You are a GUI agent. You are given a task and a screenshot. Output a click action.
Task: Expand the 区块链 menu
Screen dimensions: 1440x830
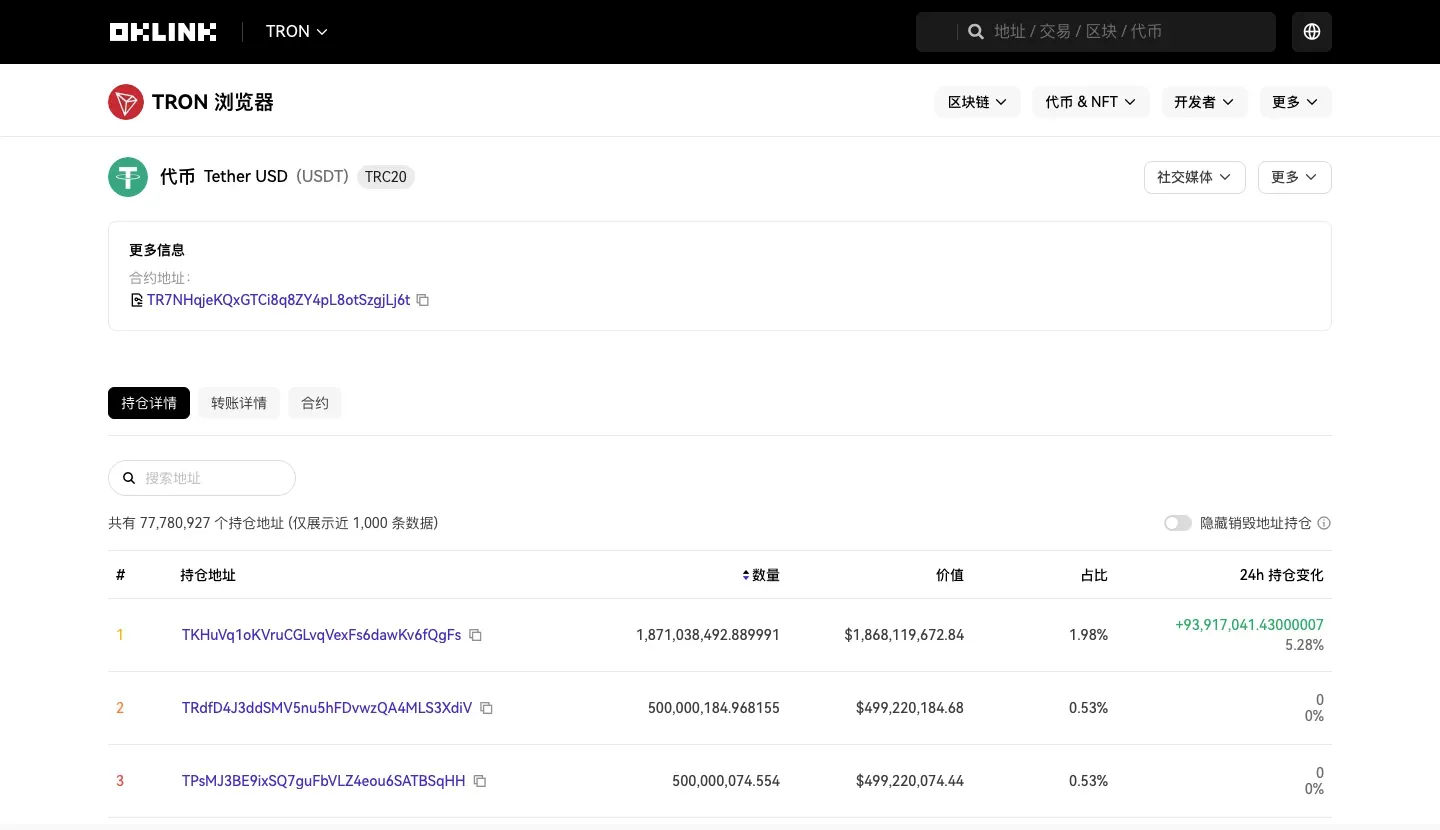(977, 102)
